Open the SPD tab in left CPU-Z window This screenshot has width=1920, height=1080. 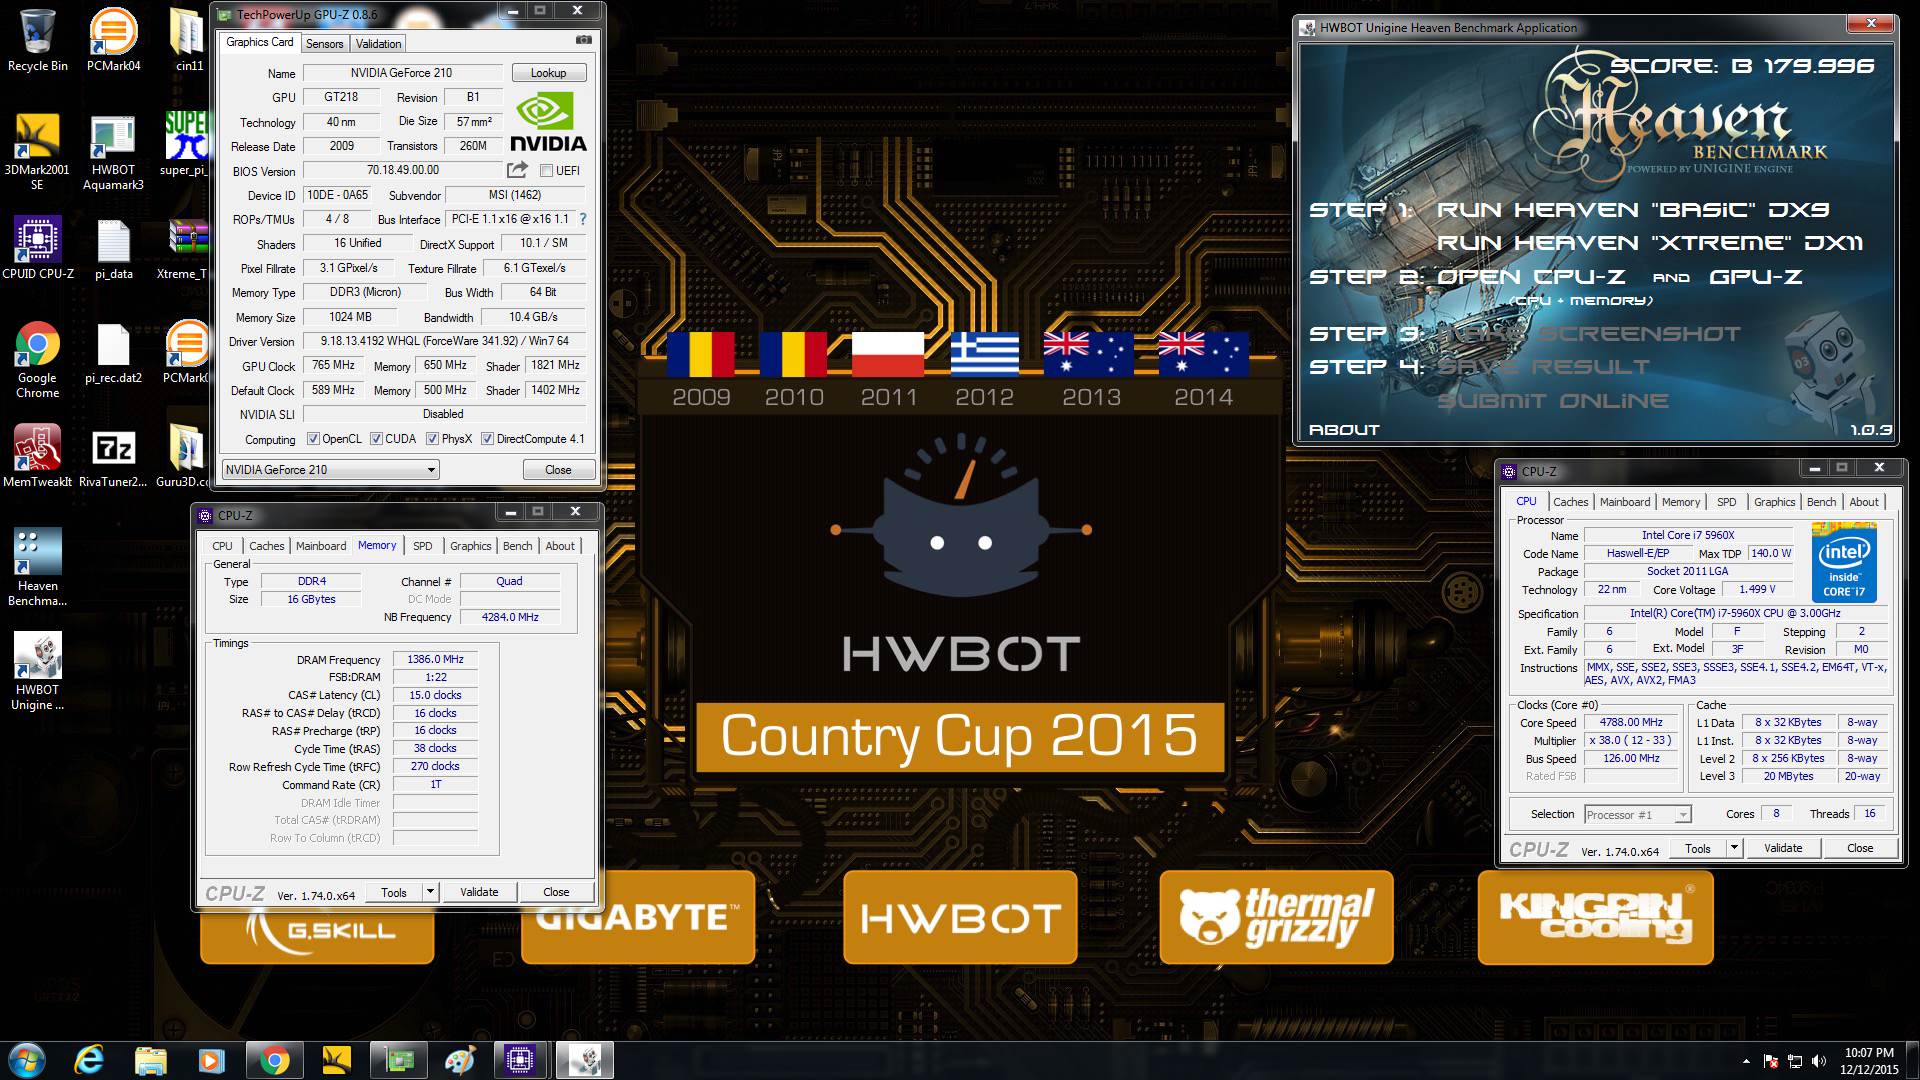(423, 546)
